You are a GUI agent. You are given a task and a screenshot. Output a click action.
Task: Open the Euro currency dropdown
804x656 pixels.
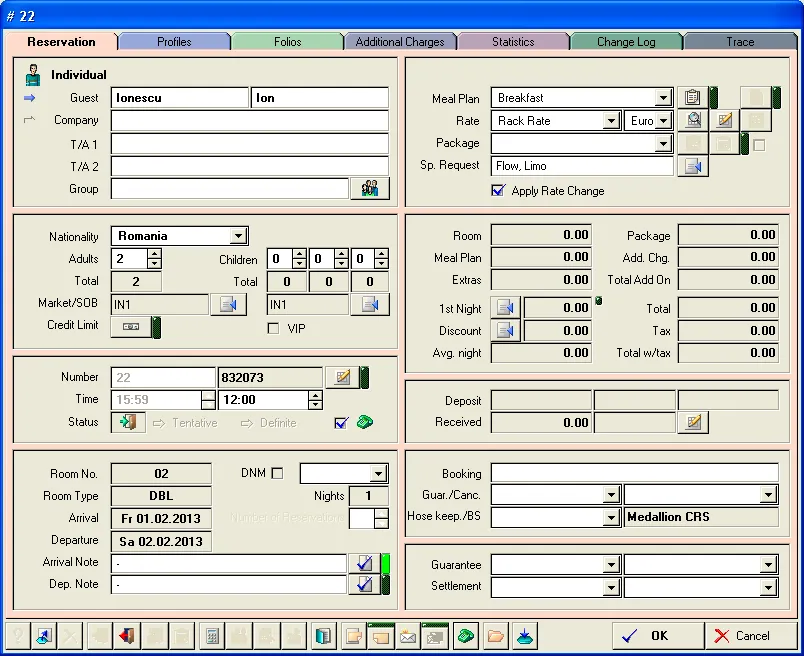click(x=664, y=121)
